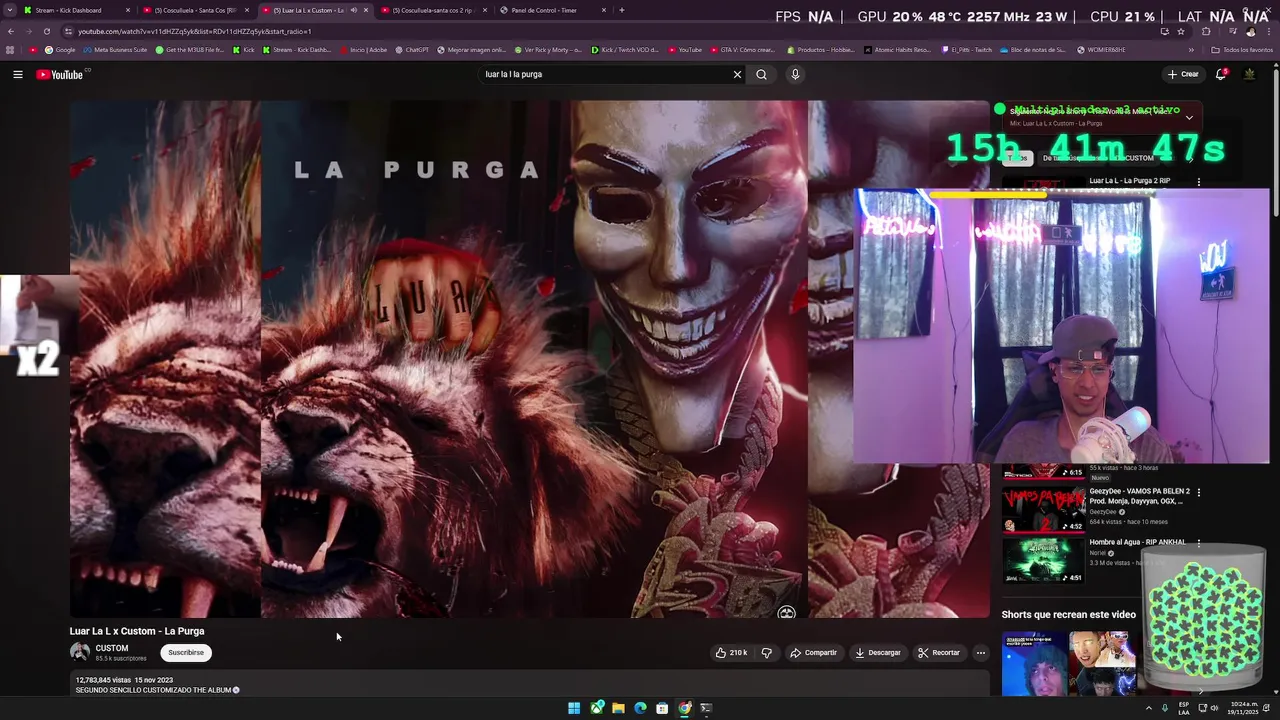
Task: Switch to Stream - Kick Dashboard tab
Action: coord(77,10)
